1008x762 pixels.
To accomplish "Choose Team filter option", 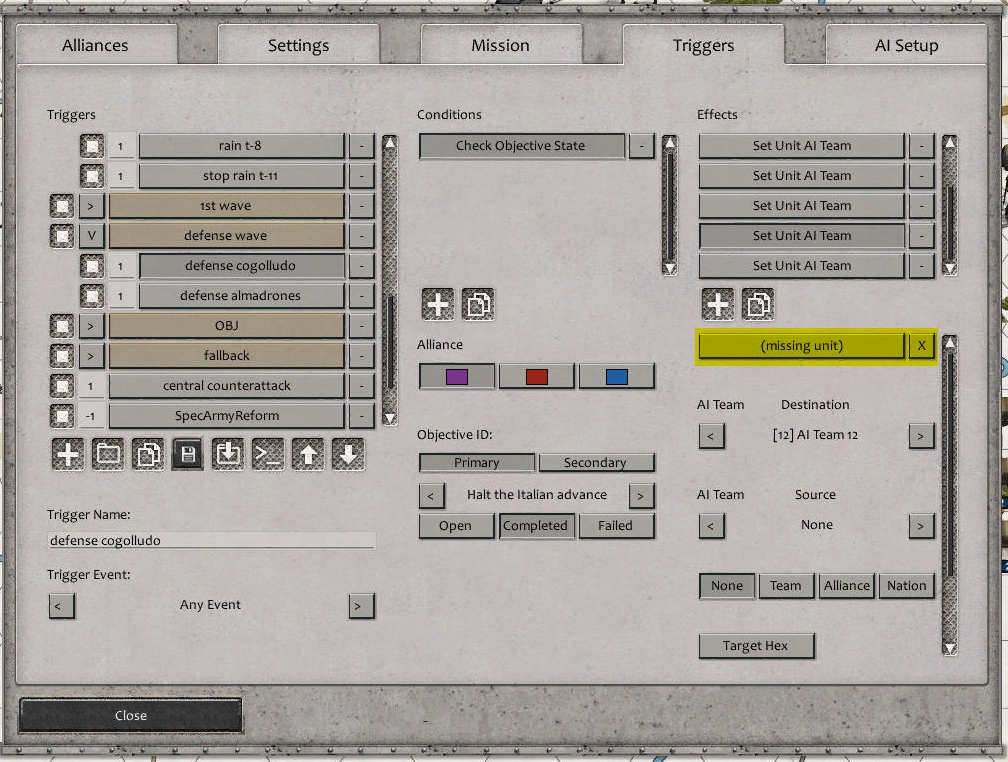I will [x=786, y=586].
